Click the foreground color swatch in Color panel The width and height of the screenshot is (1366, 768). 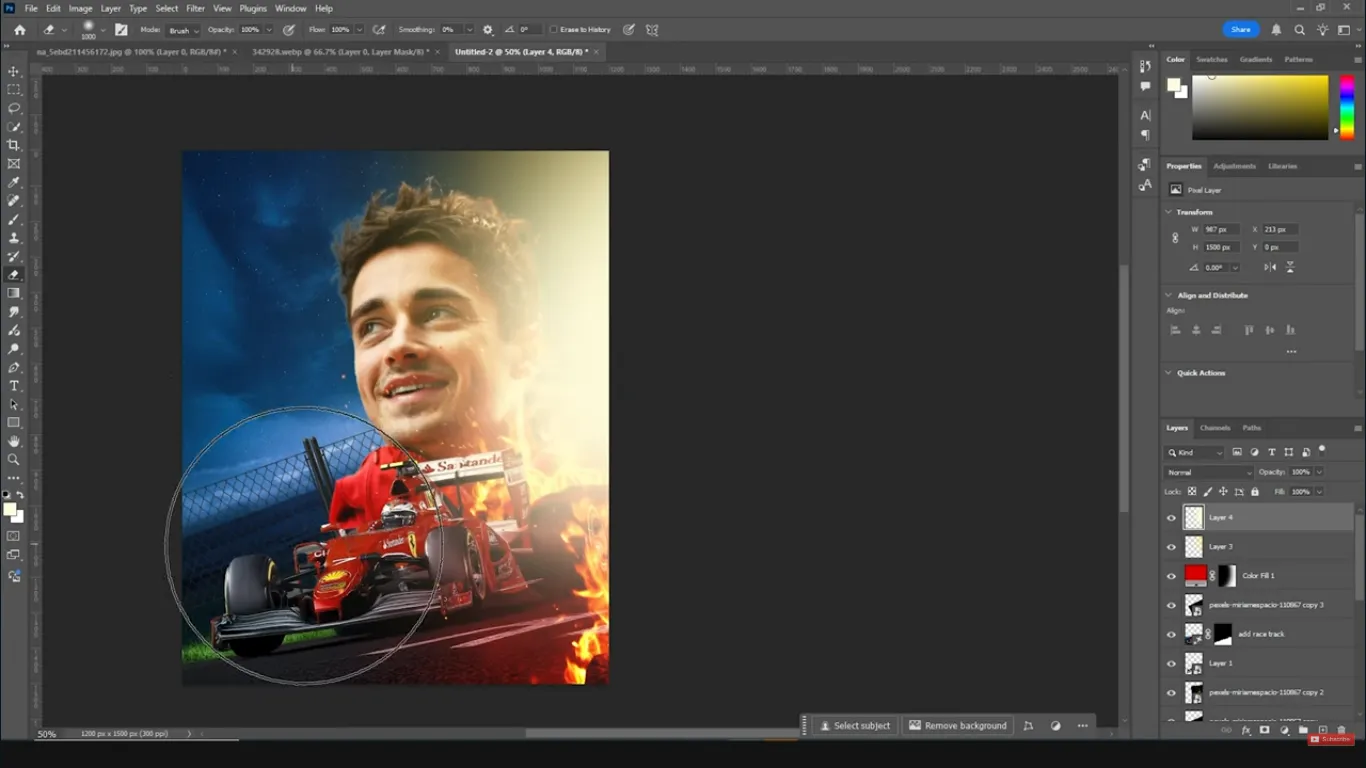tap(1174, 85)
